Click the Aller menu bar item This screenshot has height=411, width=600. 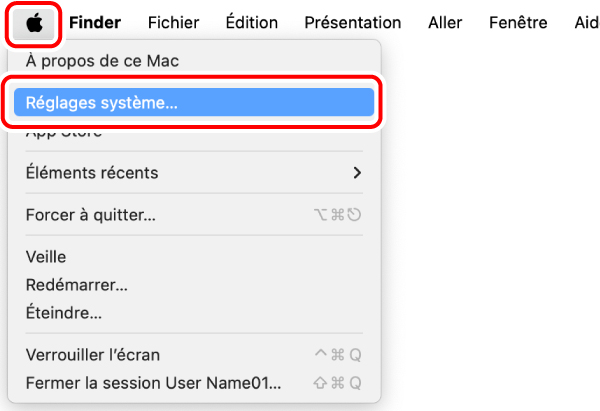click(445, 22)
